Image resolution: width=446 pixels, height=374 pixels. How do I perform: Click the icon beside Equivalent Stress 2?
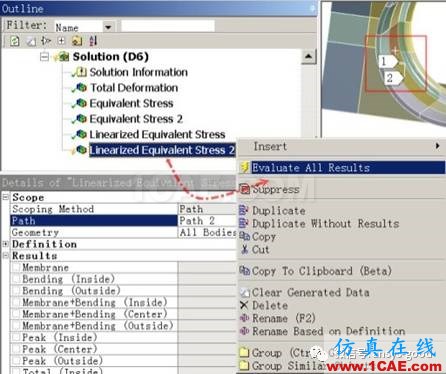pos(81,119)
